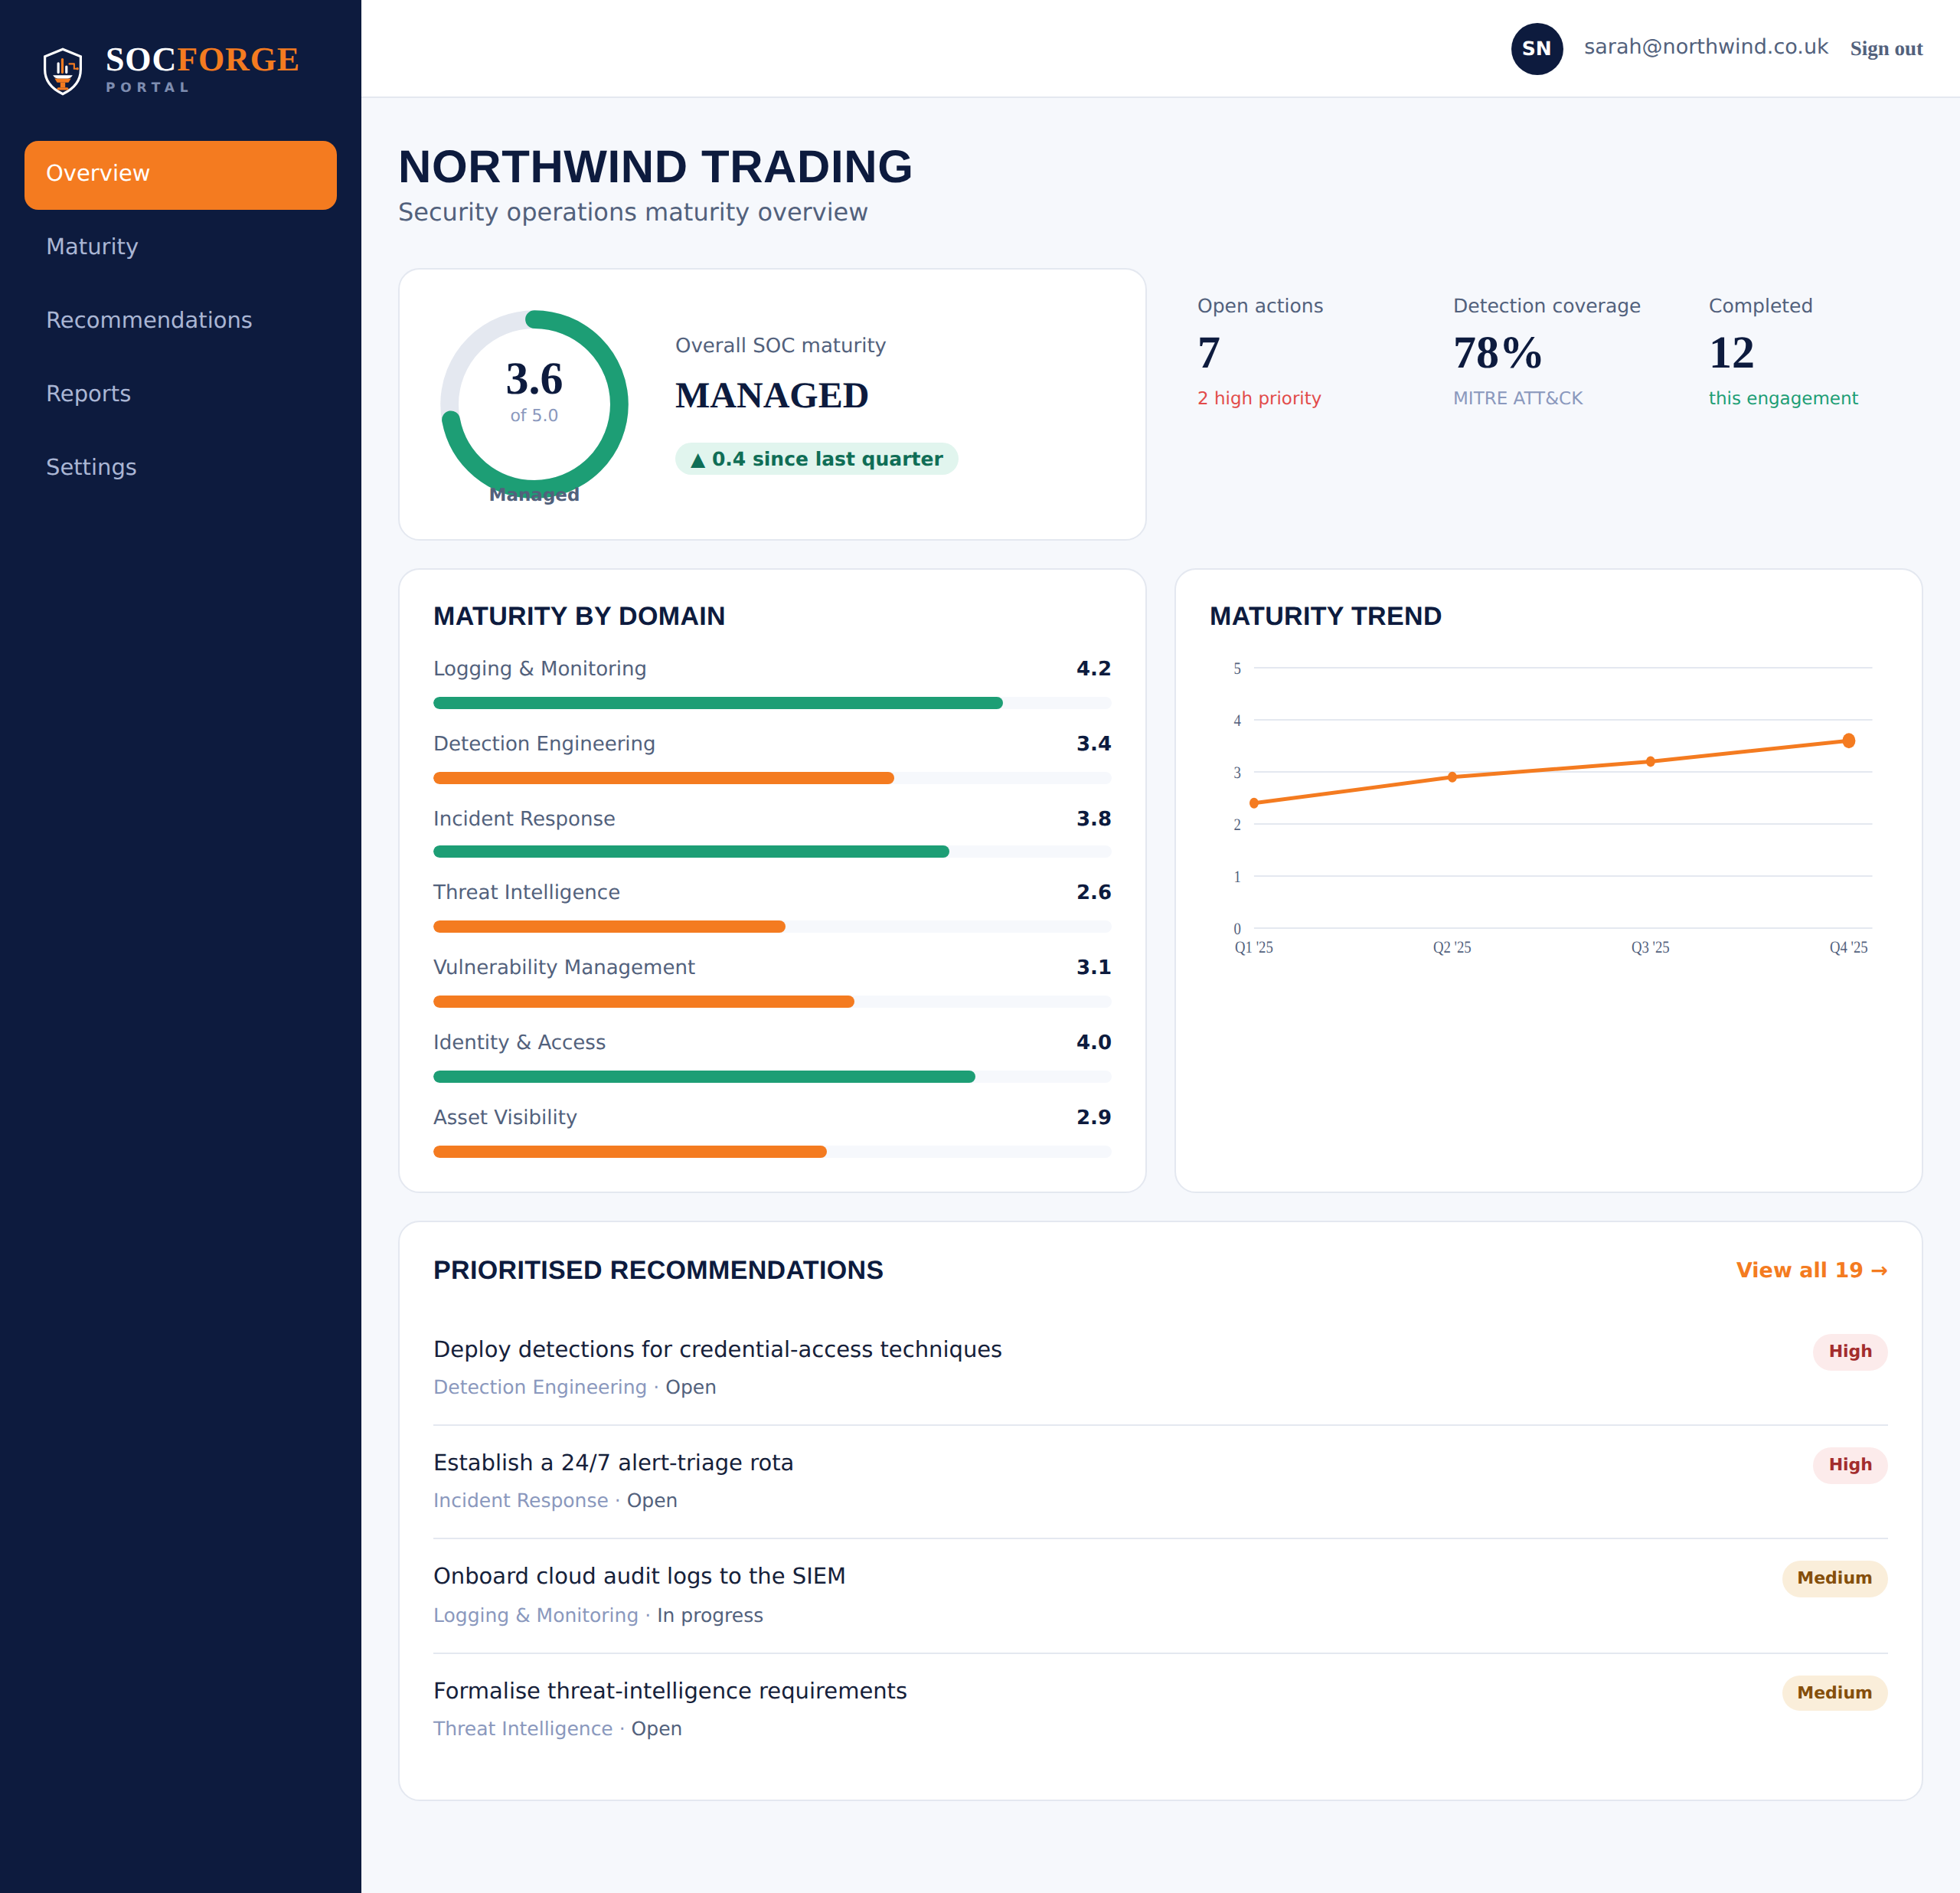Click the SN user avatar
Screen dimensions: 1960x1893
[1536, 48]
